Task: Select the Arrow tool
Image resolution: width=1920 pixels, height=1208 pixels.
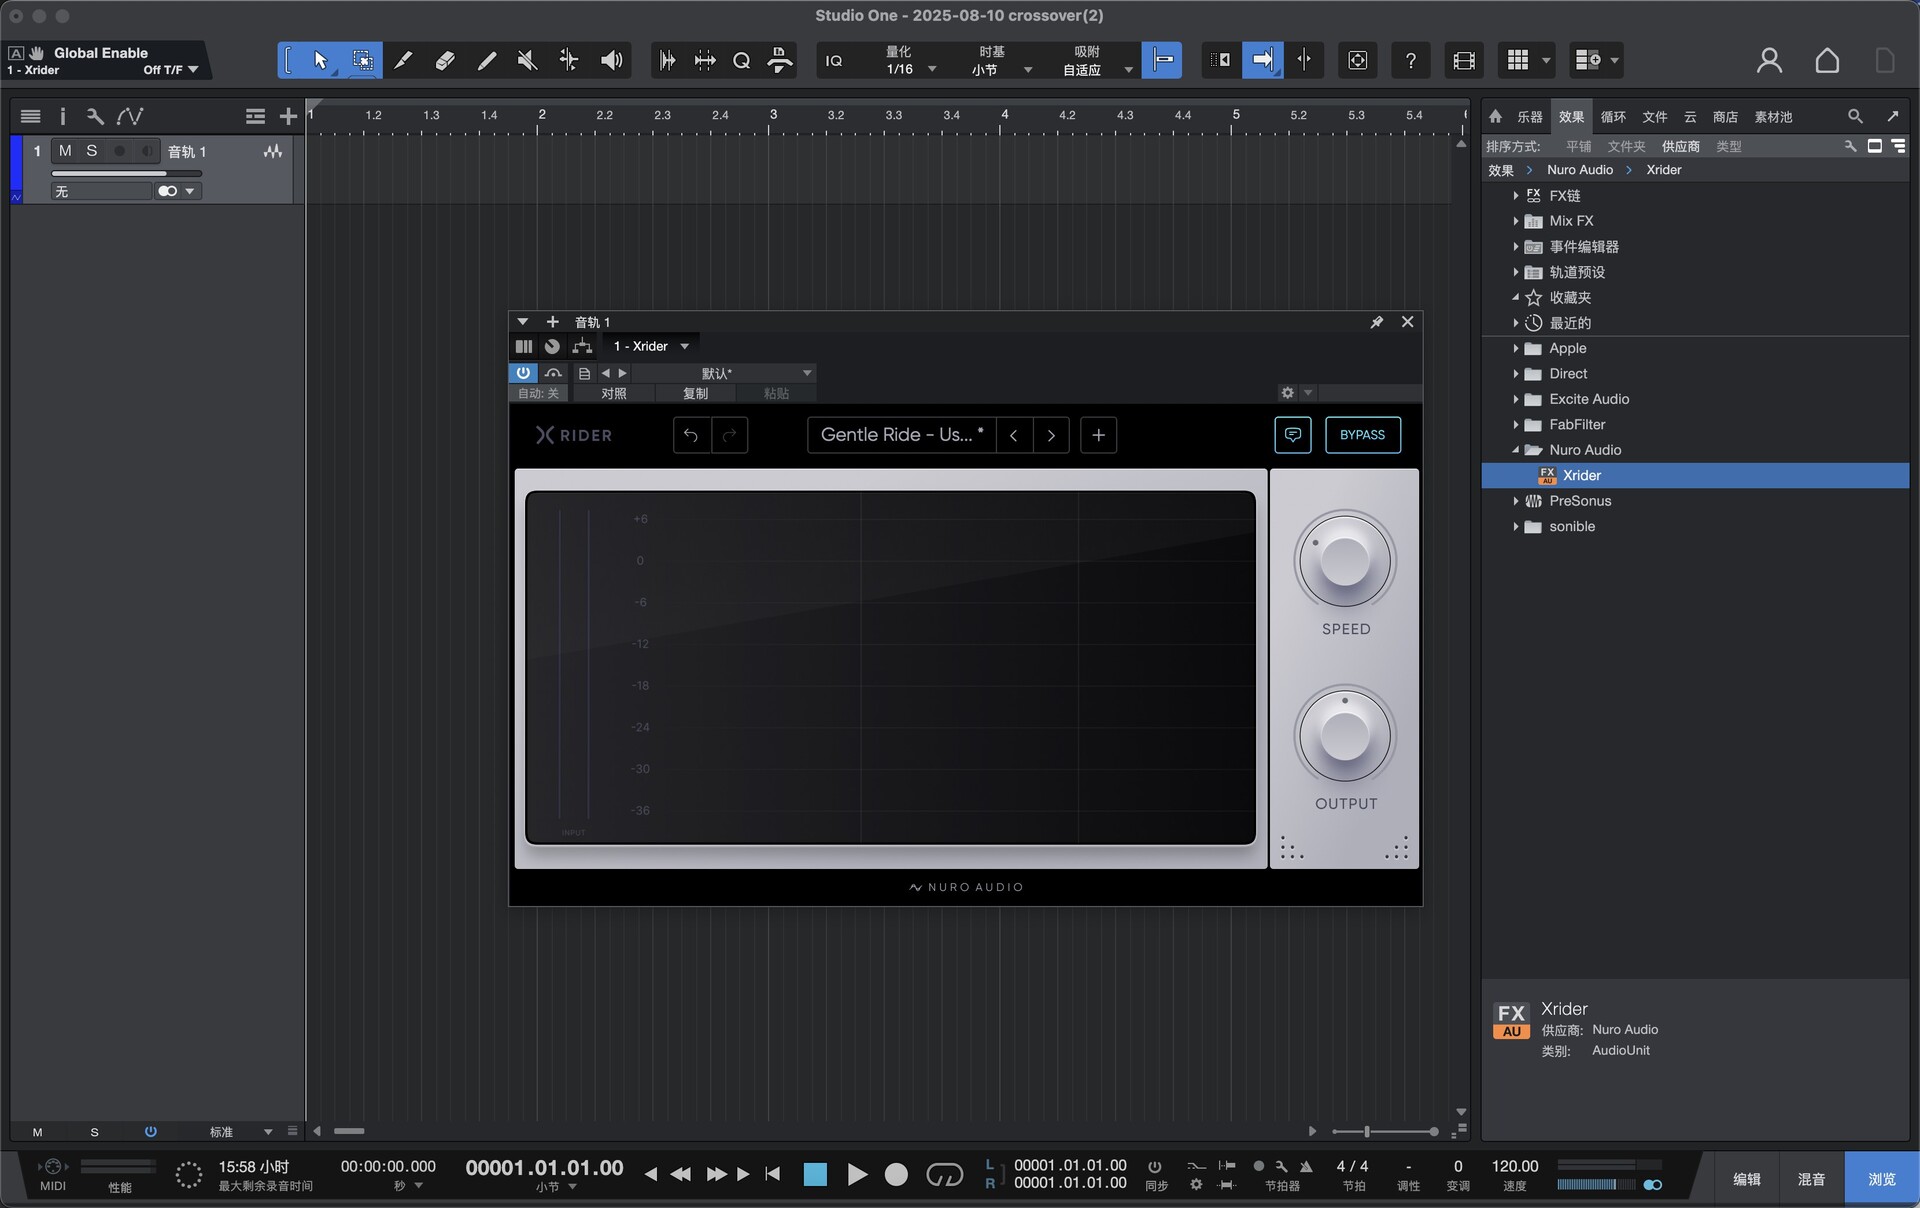Action: [x=320, y=61]
